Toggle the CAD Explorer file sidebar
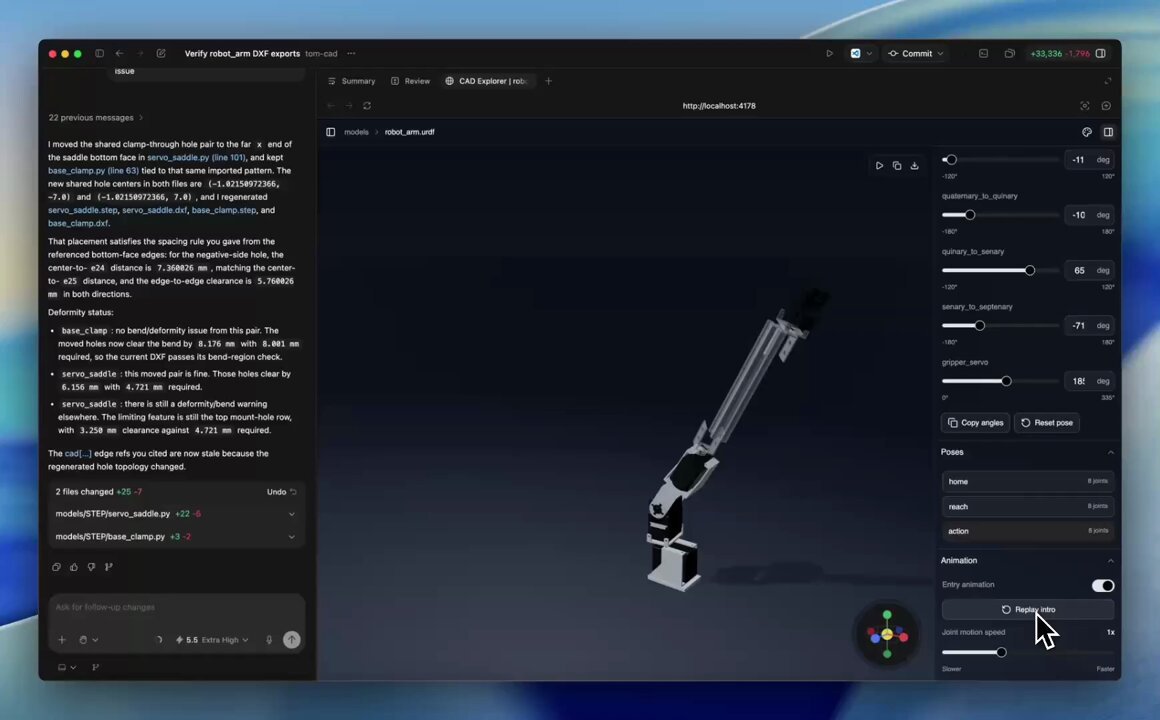Screen dimensions: 1160x720 [331, 132]
